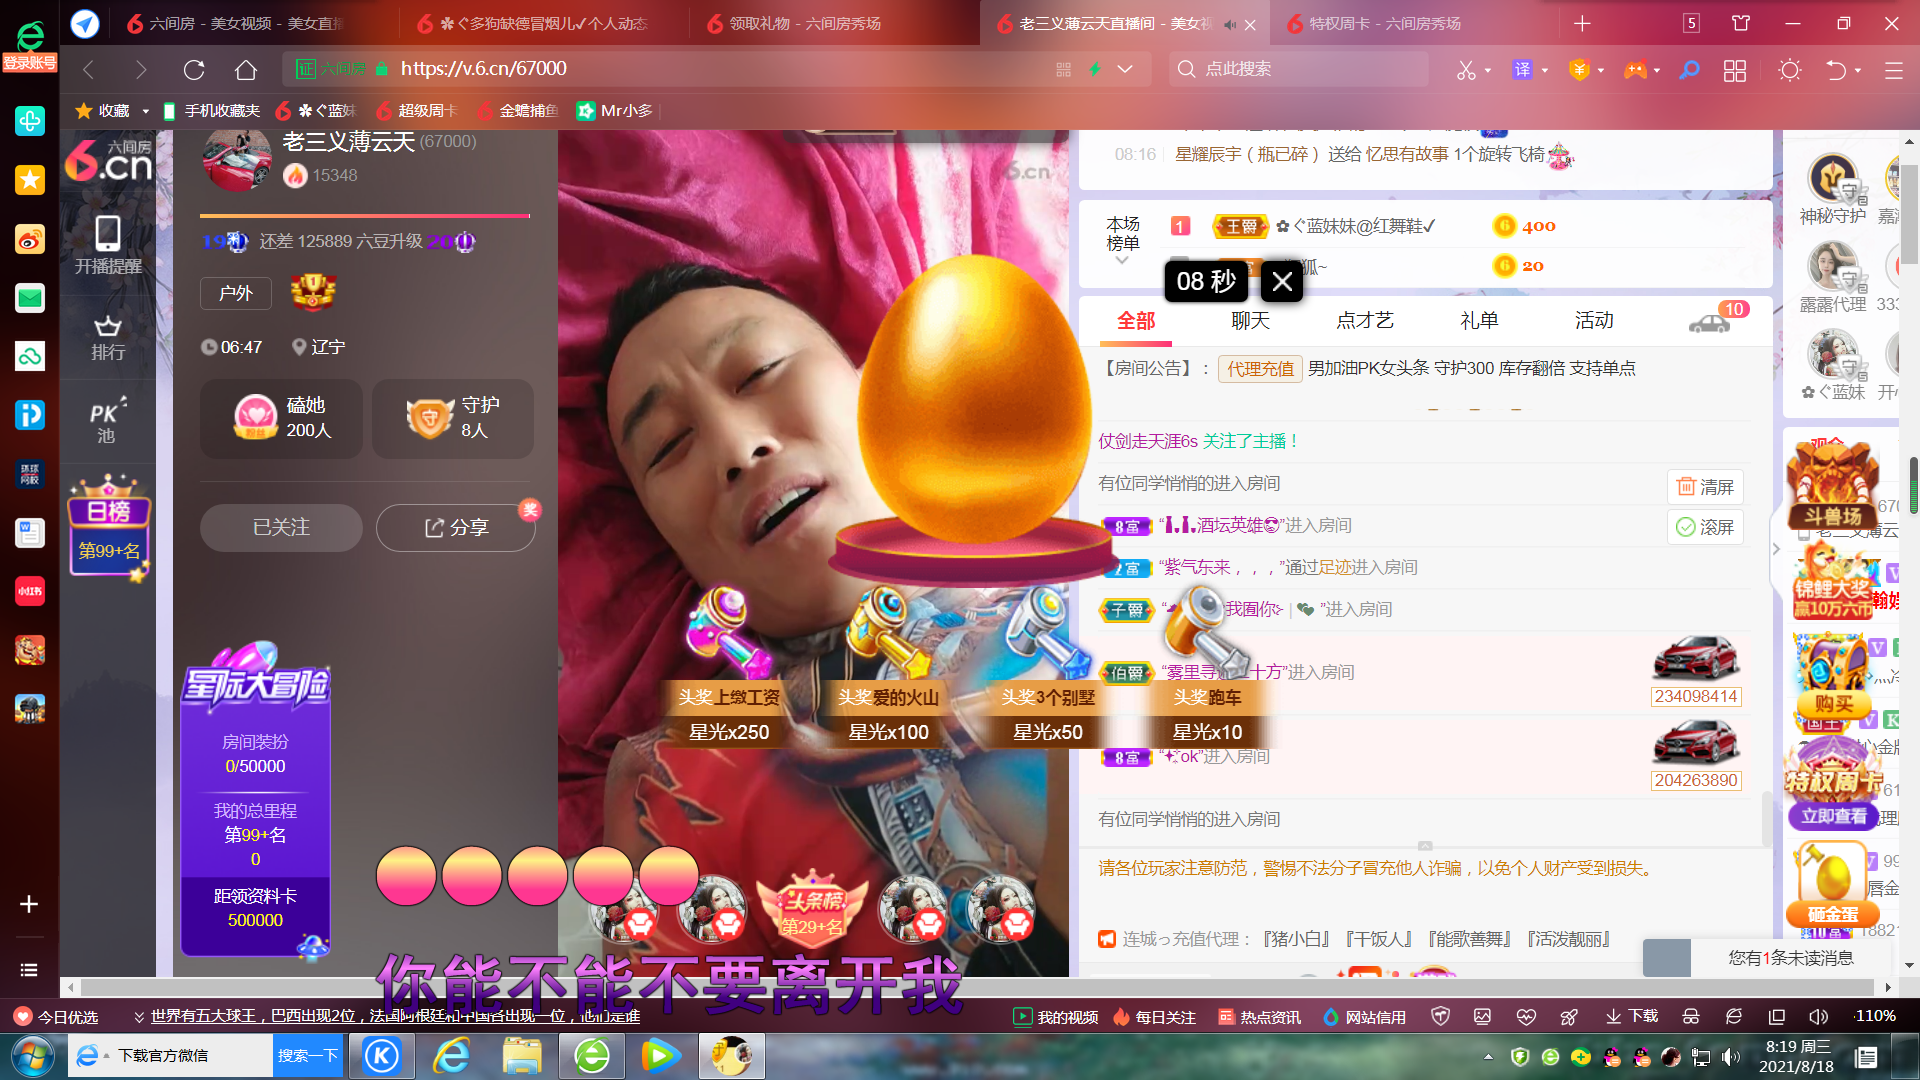Open the 收藏 bookmarks dropdown arrow
1920x1080 pixels.
pyautogui.click(x=146, y=111)
